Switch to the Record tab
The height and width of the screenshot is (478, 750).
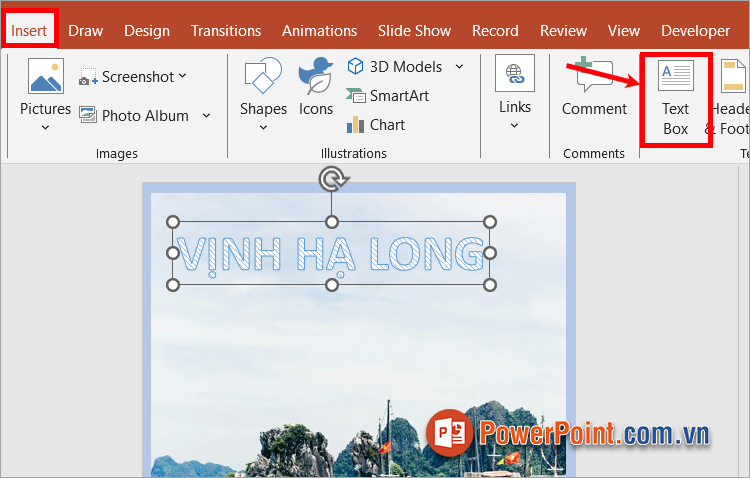(x=495, y=31)
